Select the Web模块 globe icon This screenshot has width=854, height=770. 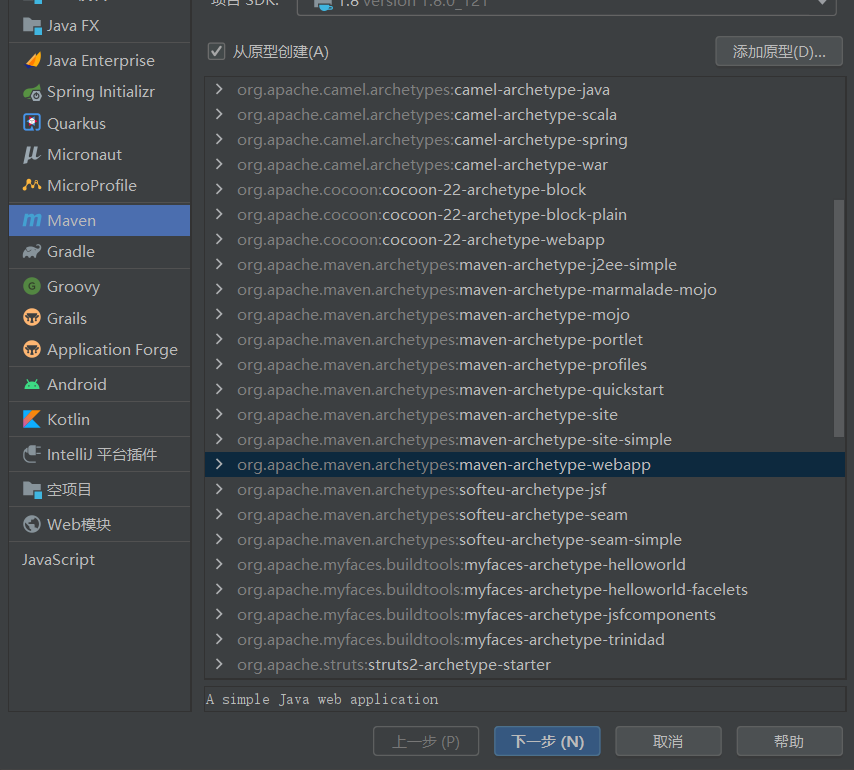tap(32, 524)
